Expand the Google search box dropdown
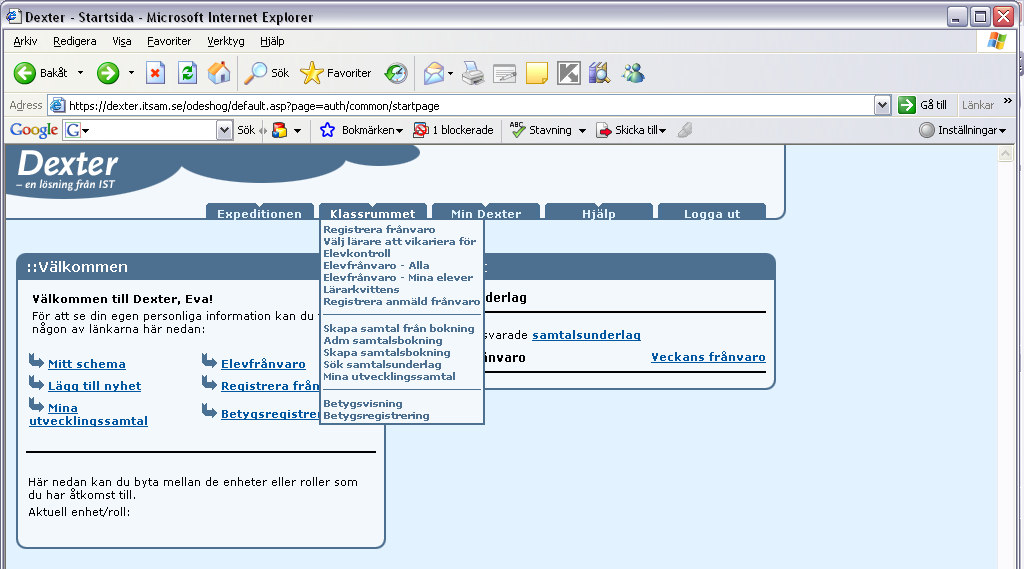 point(224,130)
